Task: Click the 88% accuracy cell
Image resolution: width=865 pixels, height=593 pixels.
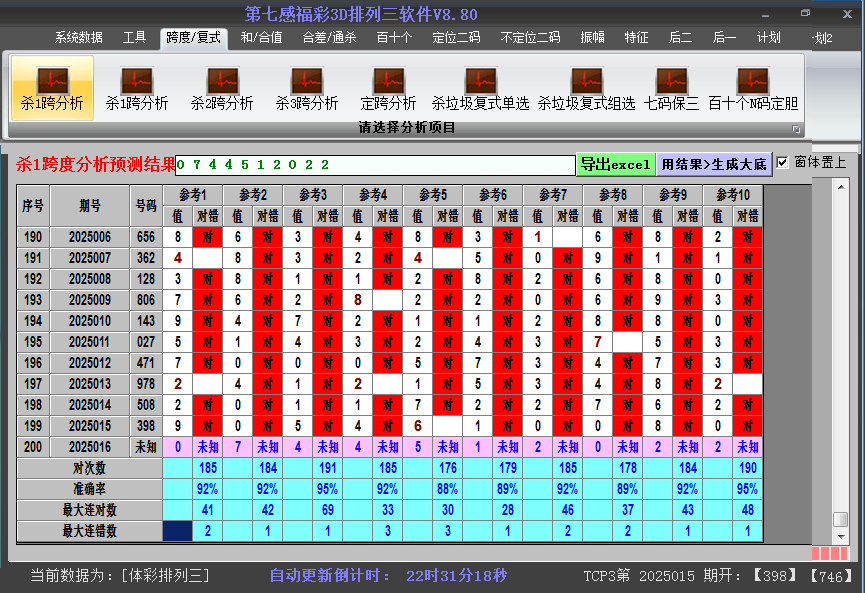Action: point(448,489)
